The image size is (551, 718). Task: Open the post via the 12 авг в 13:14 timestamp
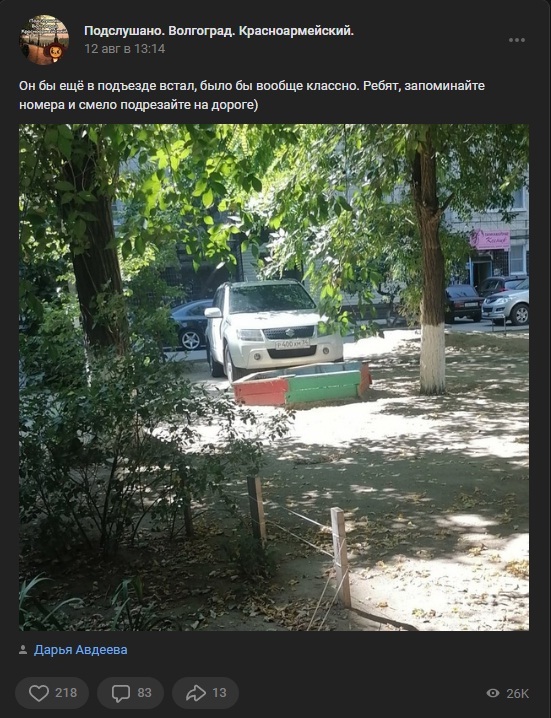point(125,49)
